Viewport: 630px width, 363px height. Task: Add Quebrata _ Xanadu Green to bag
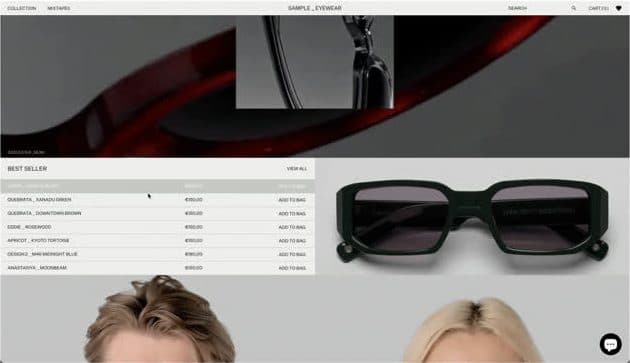point(292,200)
